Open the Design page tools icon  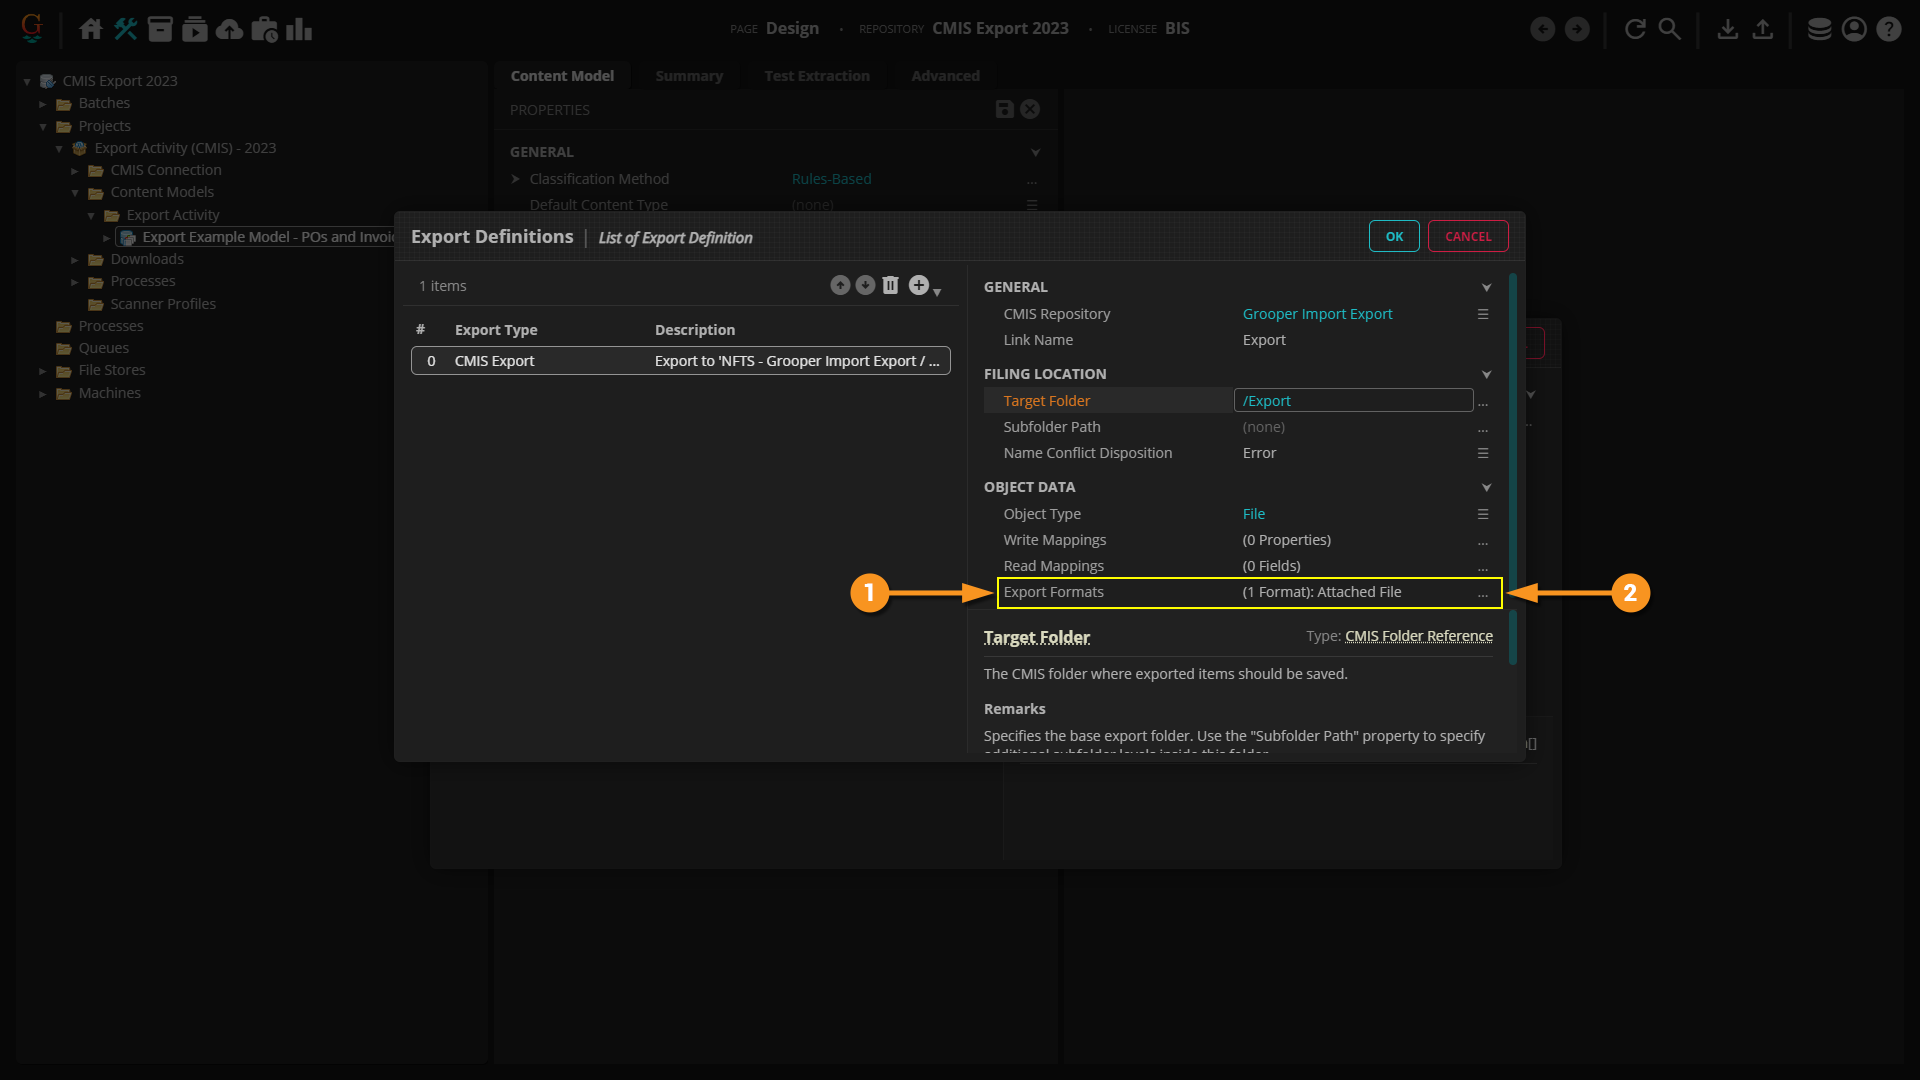pos(125,29)
